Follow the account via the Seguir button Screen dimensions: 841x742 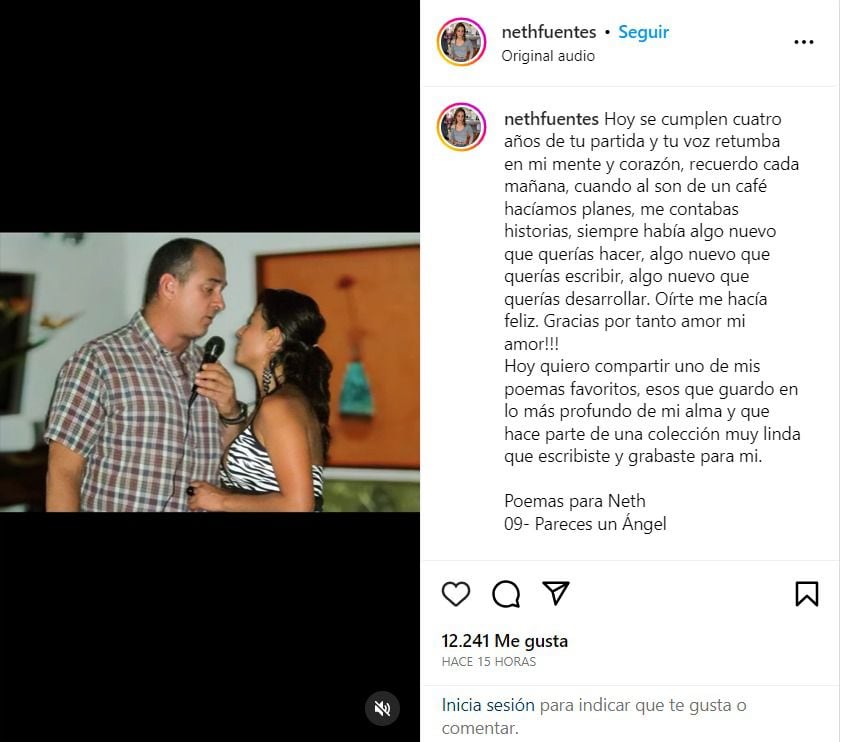pos(643,32)
